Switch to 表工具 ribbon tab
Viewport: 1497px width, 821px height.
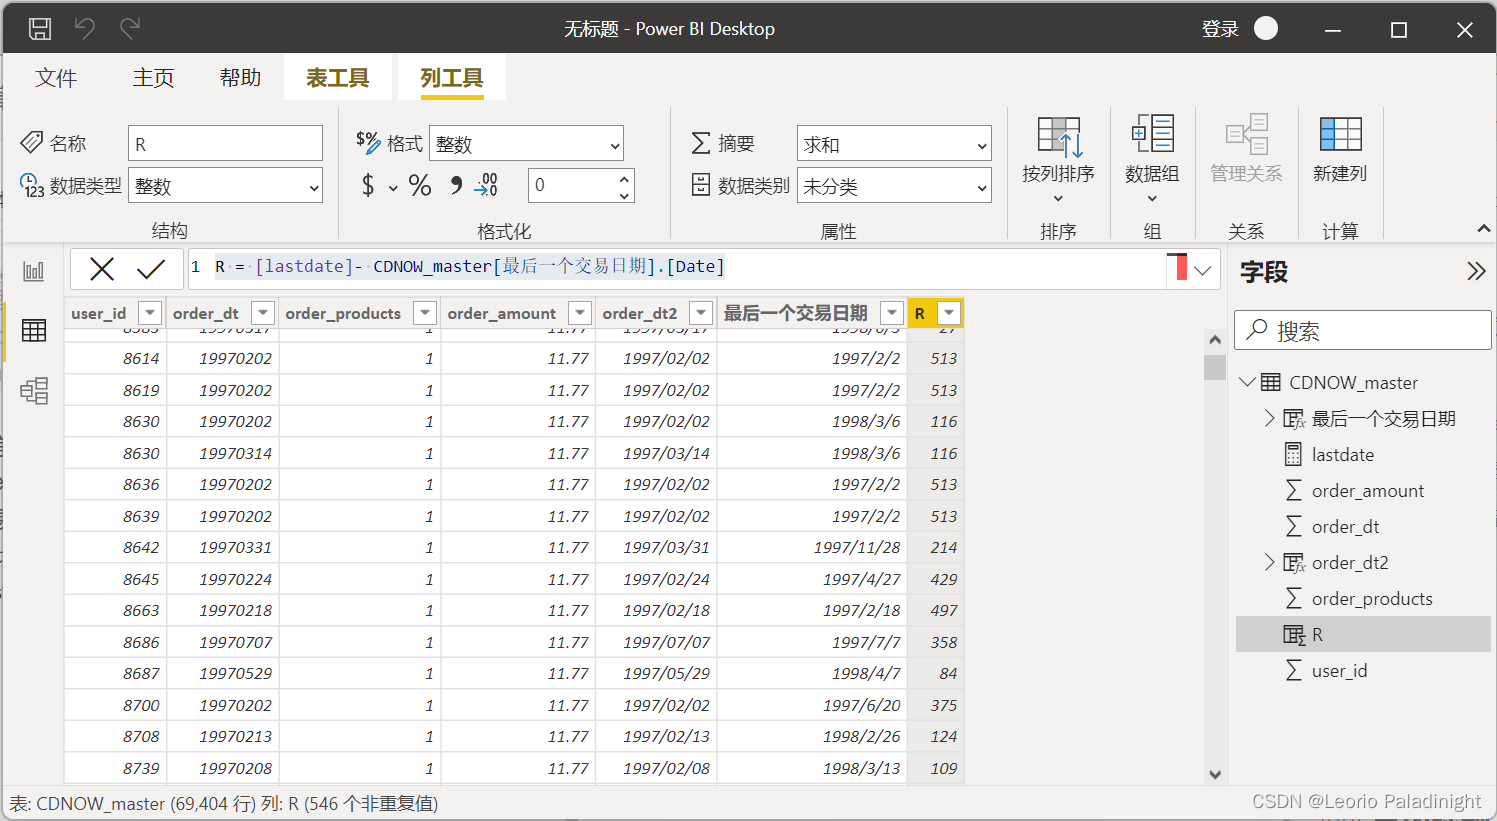[337, 78]
